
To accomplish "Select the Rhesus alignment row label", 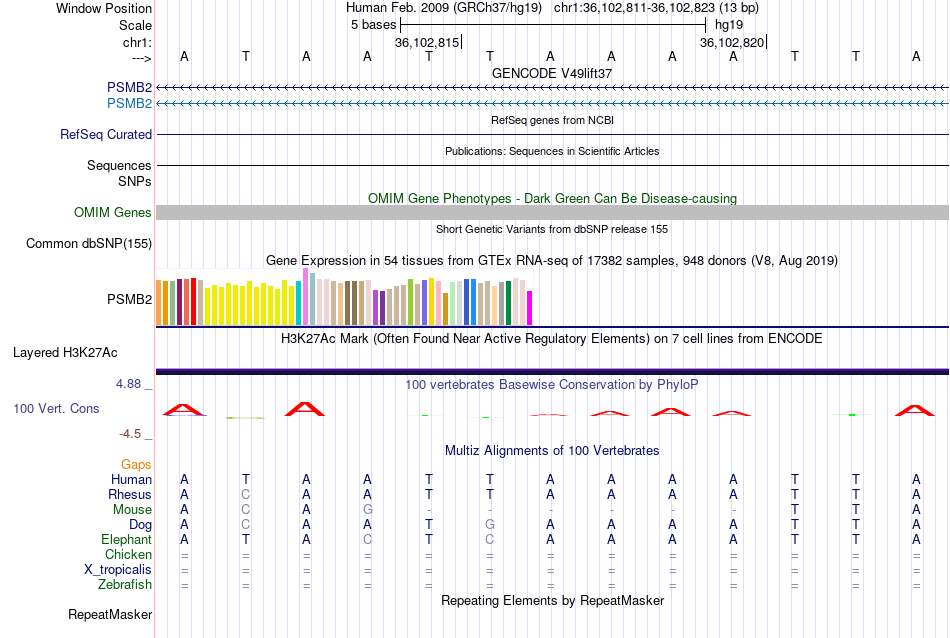I will coord(130,494).
